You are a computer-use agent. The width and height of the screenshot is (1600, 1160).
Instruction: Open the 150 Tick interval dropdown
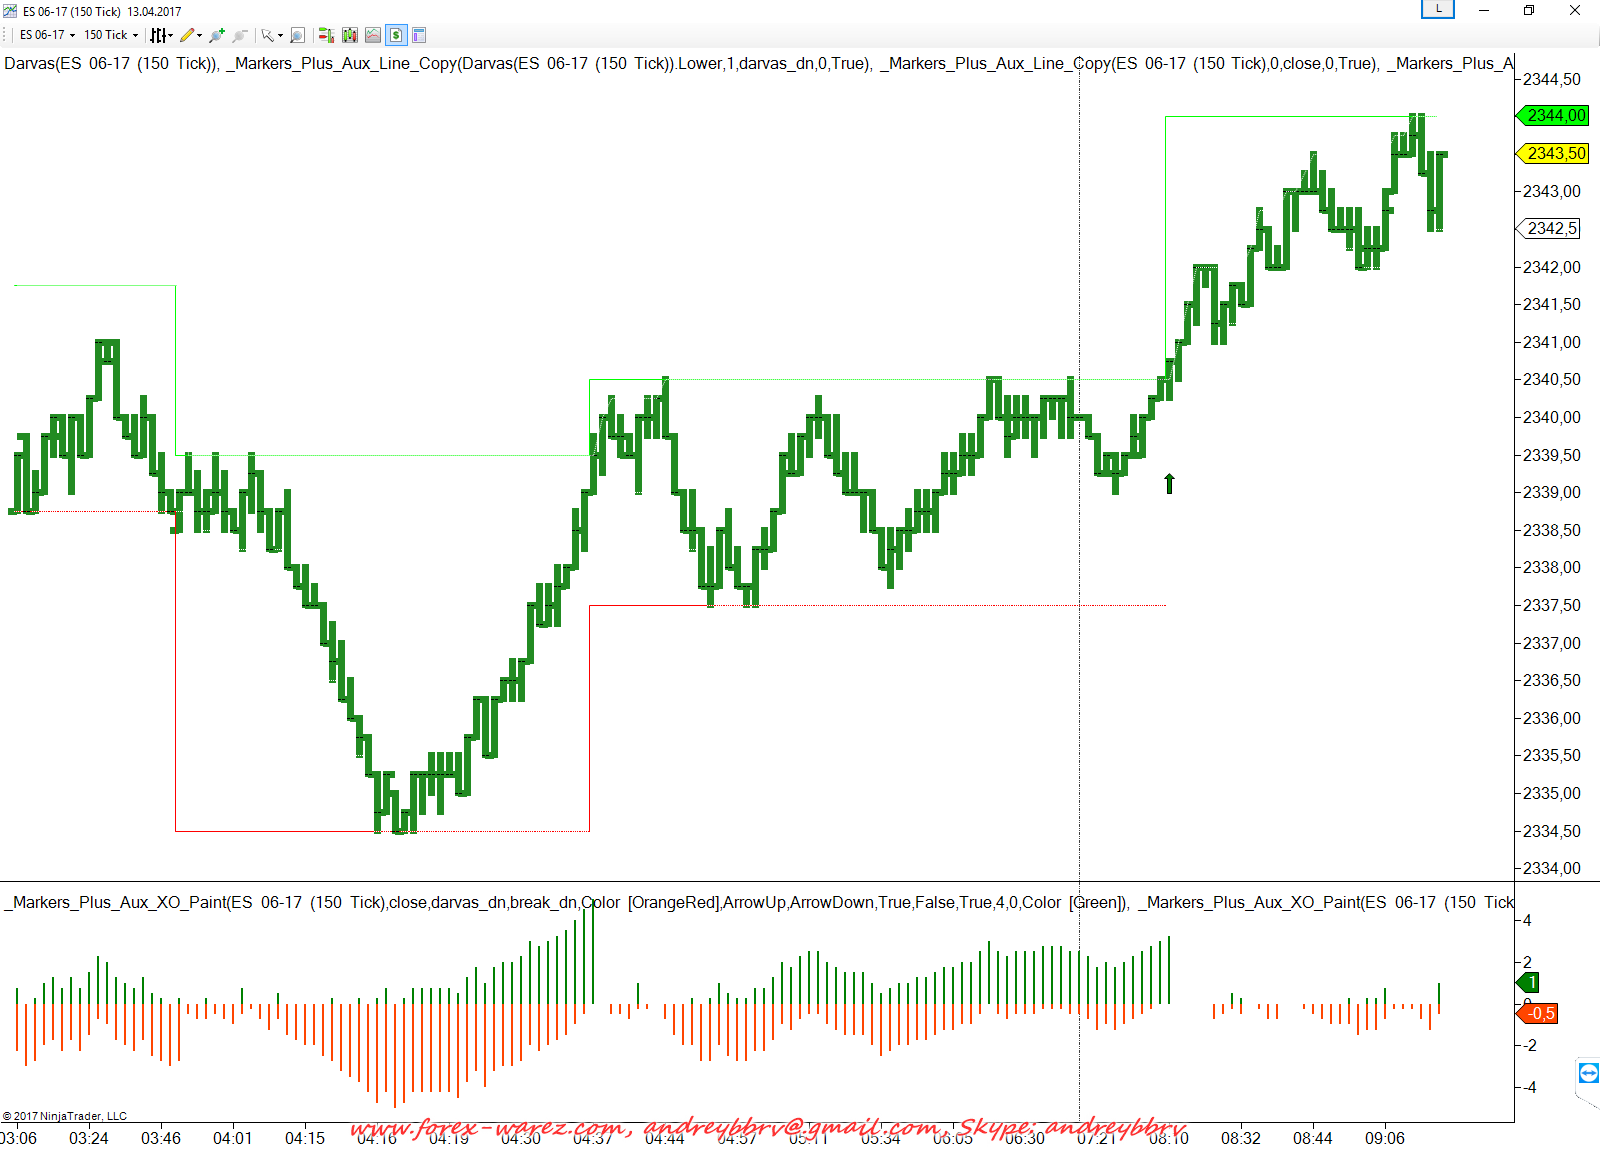tap(110, 35)
